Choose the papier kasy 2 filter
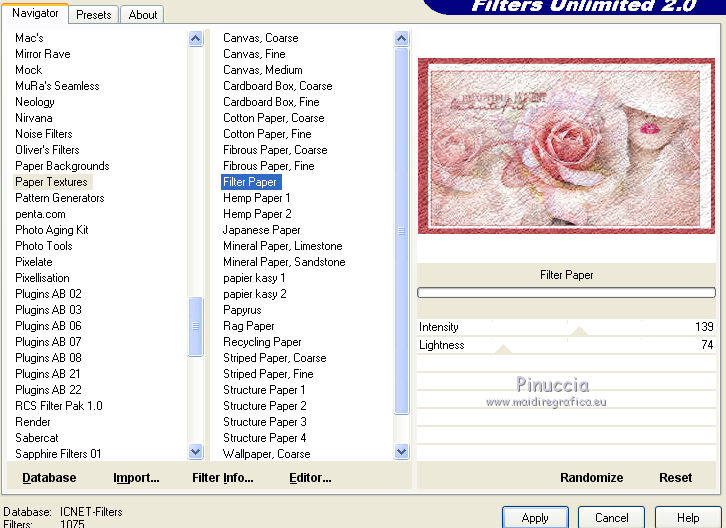 click(255, 294)
